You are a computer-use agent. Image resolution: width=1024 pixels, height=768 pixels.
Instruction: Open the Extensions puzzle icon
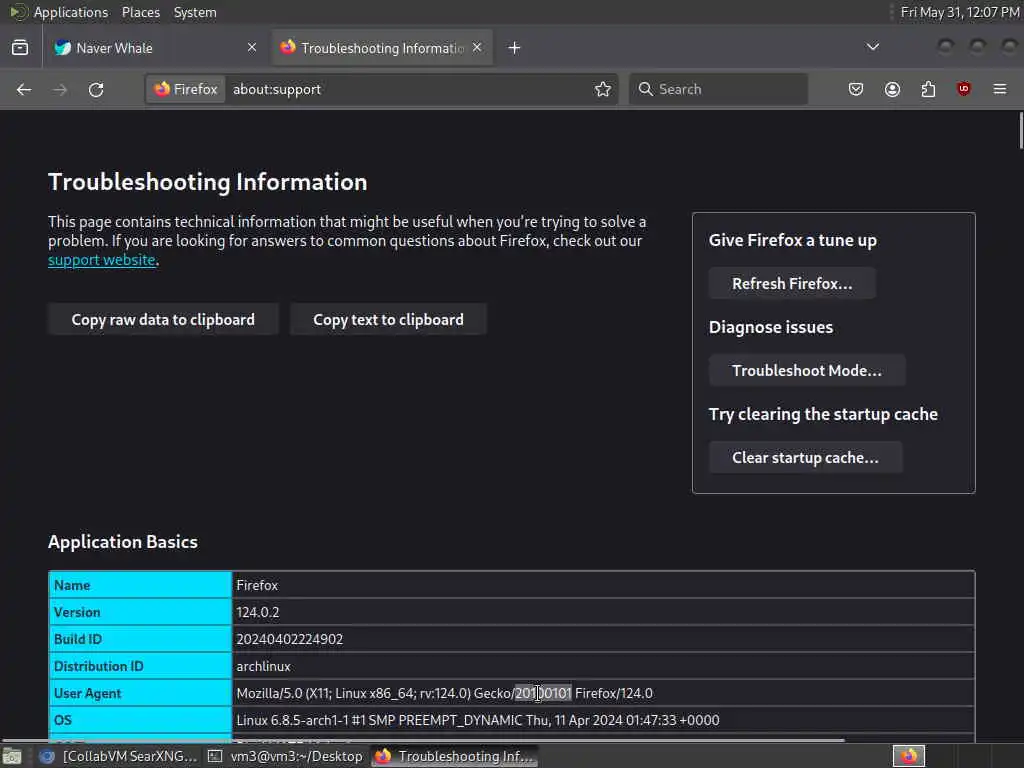(x=928, y=89)
